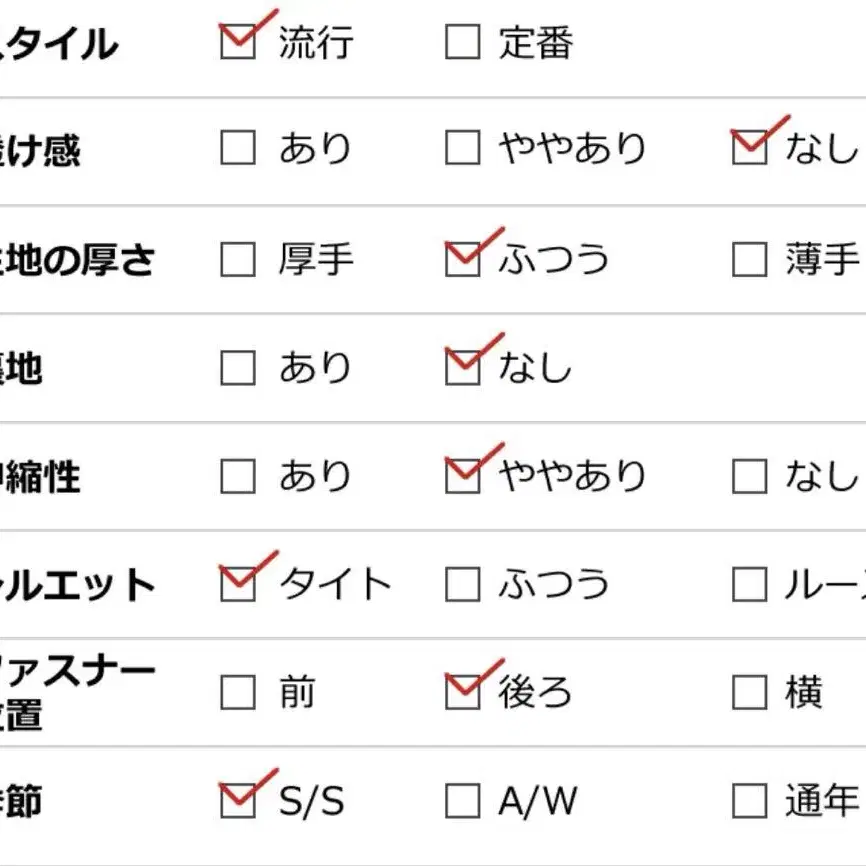Check the ふつう silhouette checkbox
The width and height of the screenshot is (866, 866).
[x=462, y=584]
